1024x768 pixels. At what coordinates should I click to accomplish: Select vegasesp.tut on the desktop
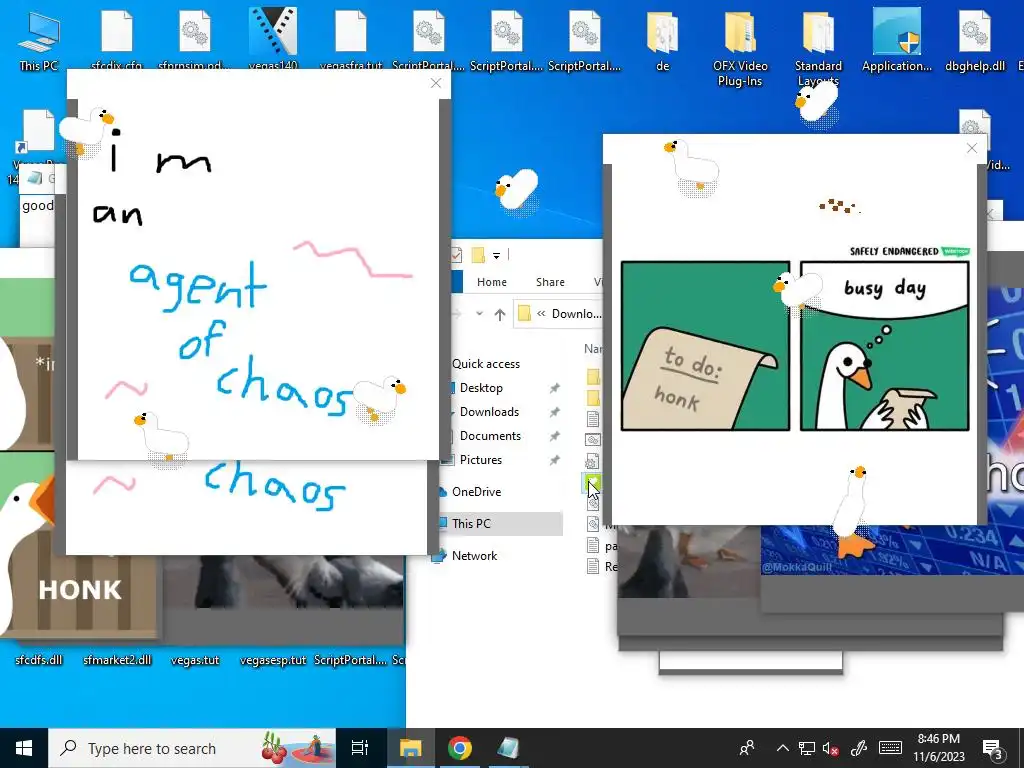273,660
